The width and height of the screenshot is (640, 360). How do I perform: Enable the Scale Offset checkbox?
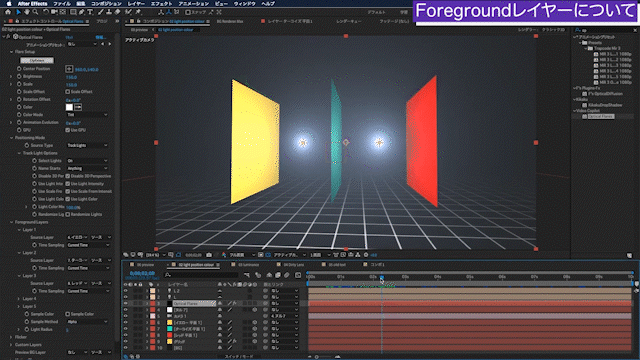(68, 92)
